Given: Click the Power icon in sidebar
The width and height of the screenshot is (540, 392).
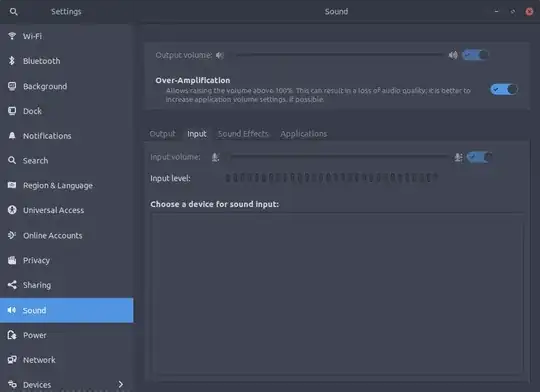Looking at the screenshot, I should click(x=12, y=335).
